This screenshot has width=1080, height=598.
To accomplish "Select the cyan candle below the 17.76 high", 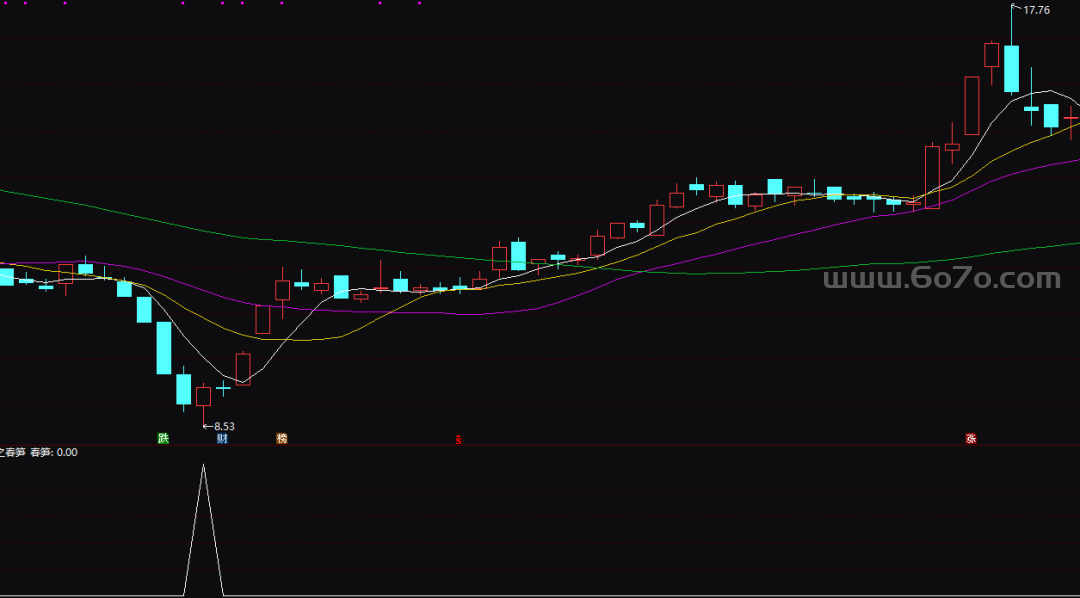I will pyautogui.click(x=1012, y=68).
